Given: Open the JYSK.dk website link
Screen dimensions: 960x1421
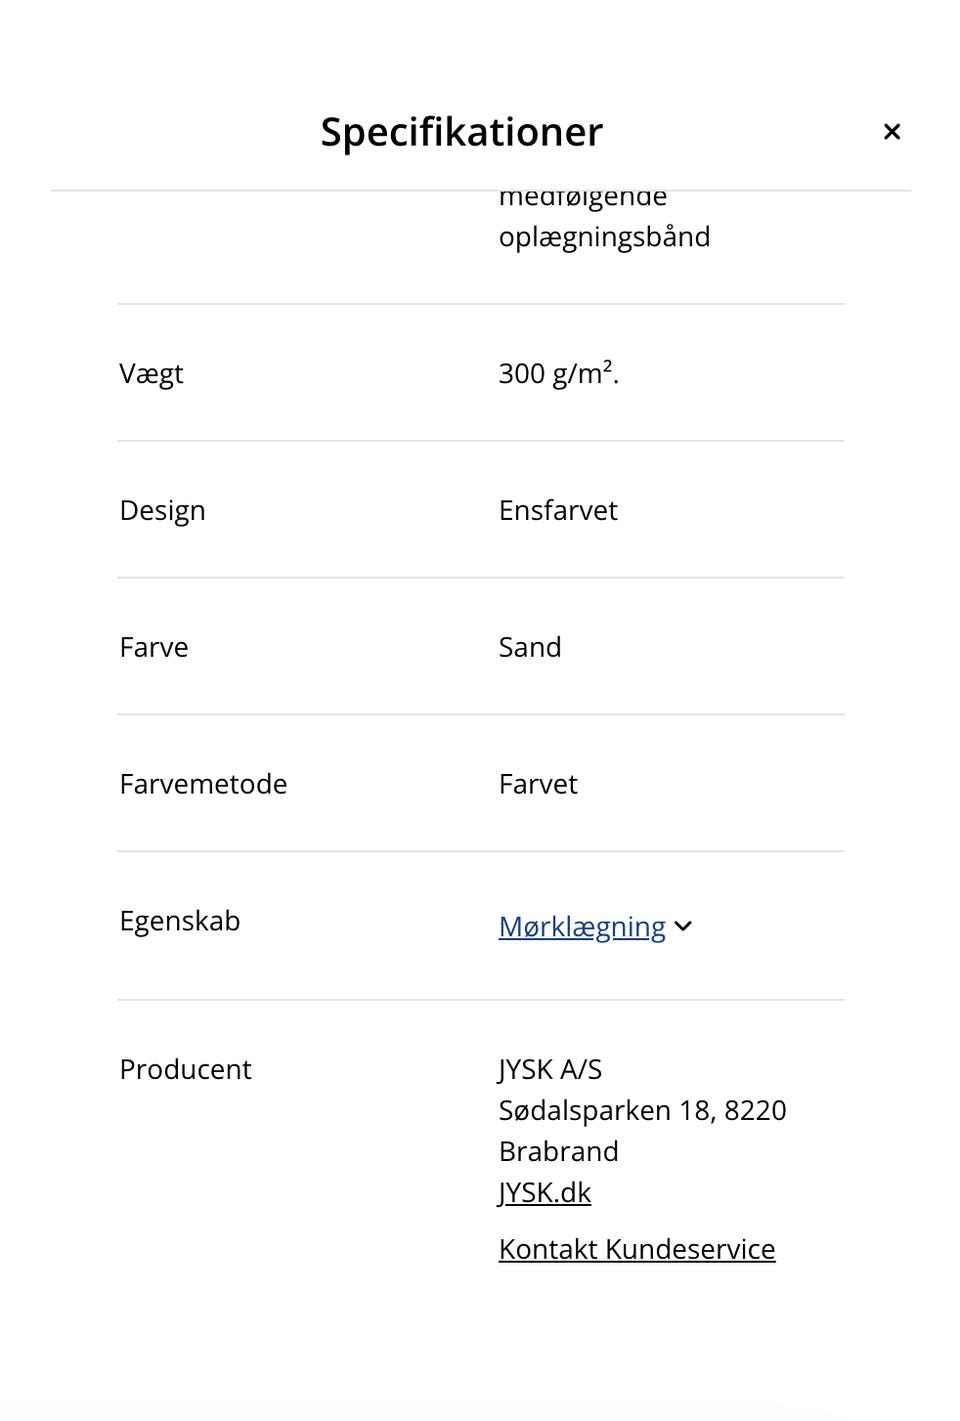Looking at the screenshot, I should coord(545,1192).
